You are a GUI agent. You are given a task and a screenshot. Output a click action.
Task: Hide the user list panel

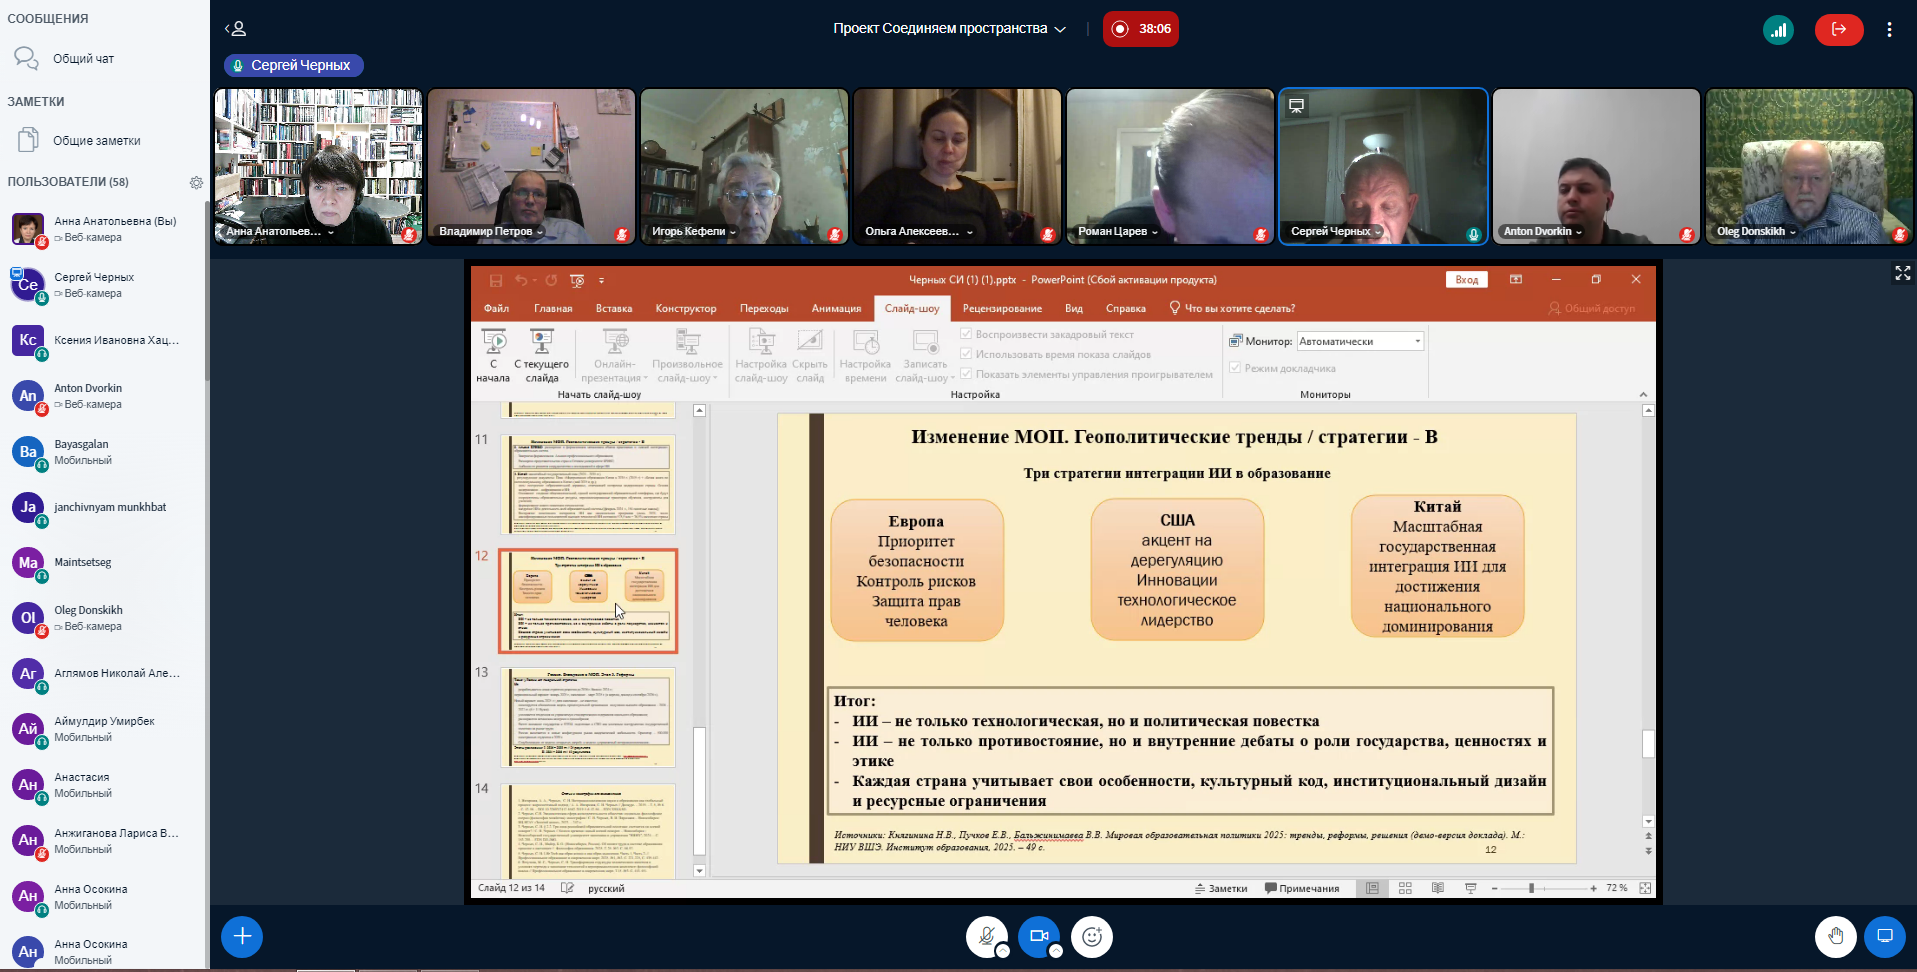pos(235,29)
